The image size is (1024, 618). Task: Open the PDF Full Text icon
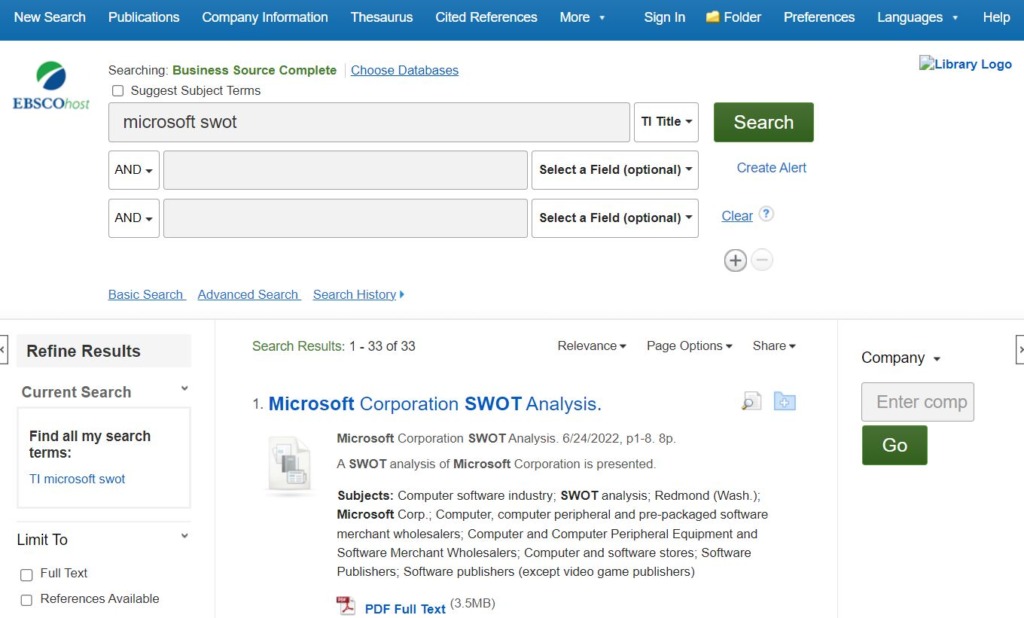[346, 606]
